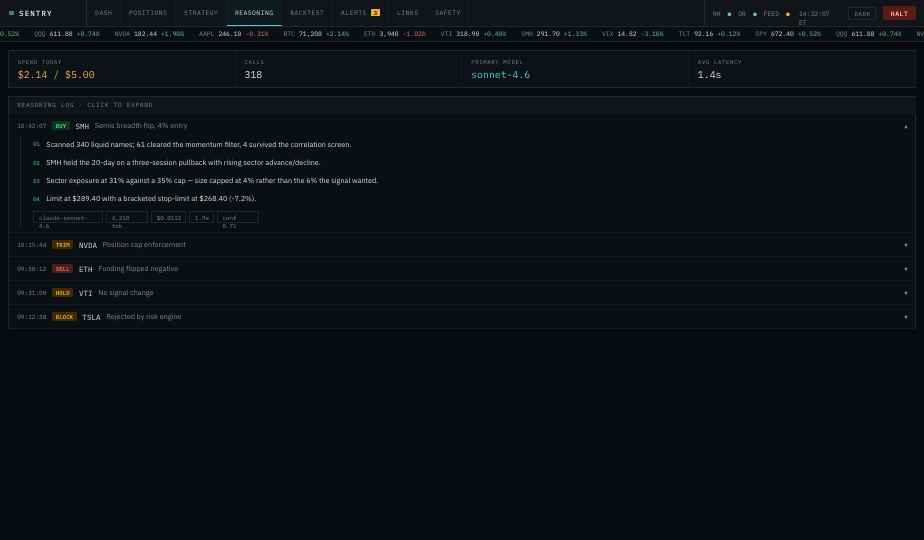The height and width of the screenshot is (540, 924).
Task: Open the ALERTS tab
Action: (x=360, y=12)
